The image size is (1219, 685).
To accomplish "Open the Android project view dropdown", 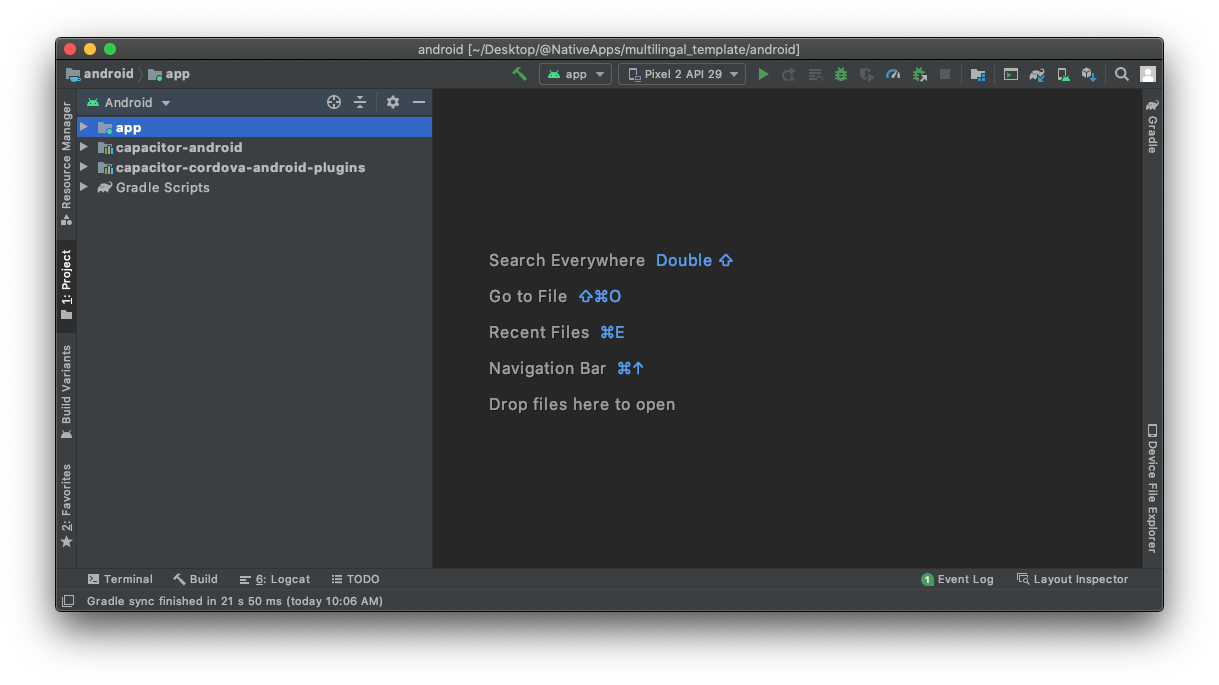I will pos(129,102).
